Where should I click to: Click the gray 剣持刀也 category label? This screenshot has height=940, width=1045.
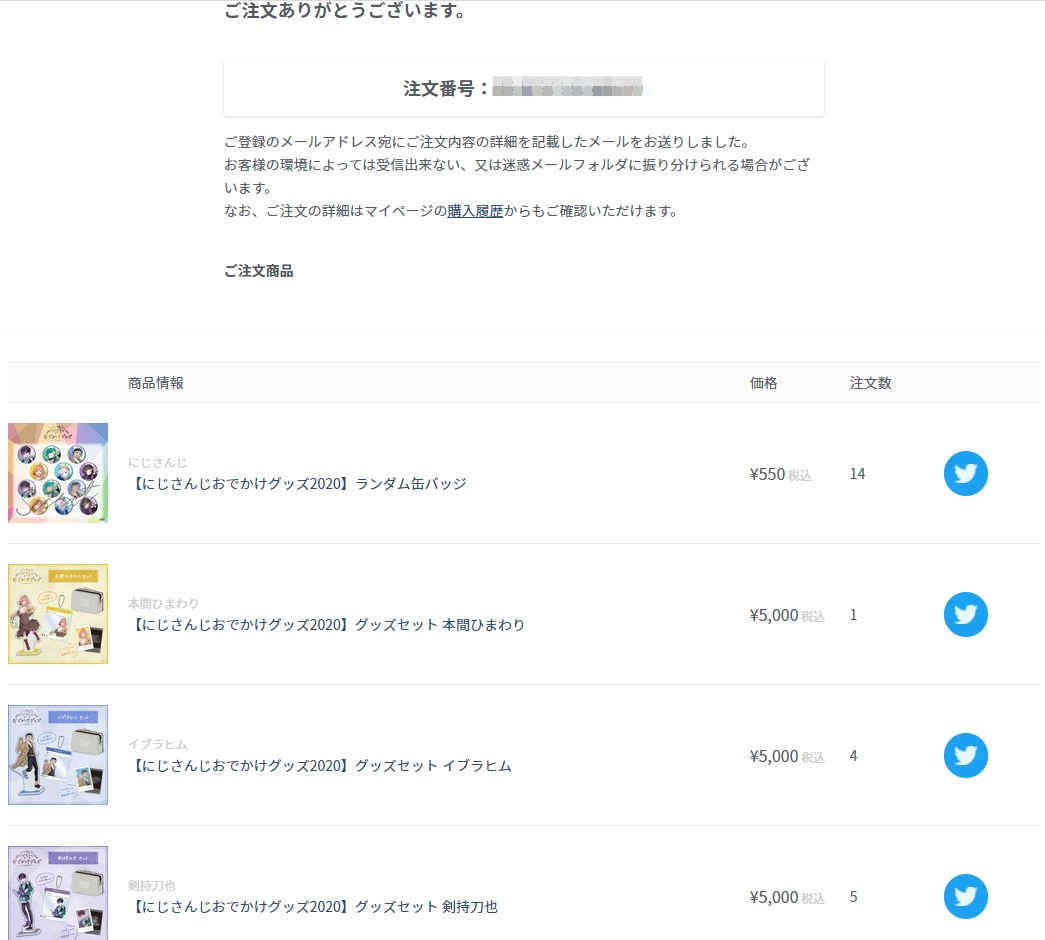tap(152, 885)
